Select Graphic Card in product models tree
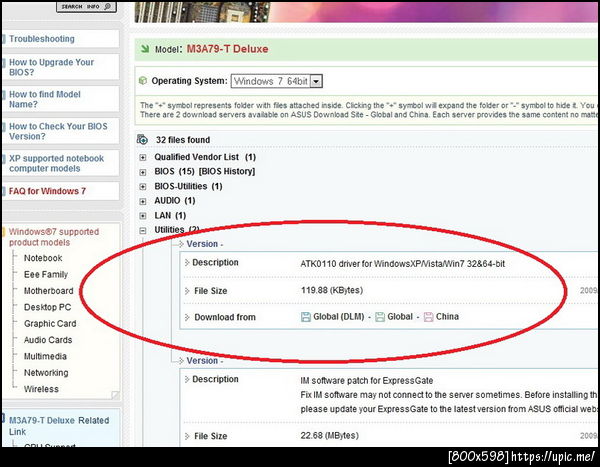Image resolution: width=600 pixels, height=467 pixels. click(50, 323)
